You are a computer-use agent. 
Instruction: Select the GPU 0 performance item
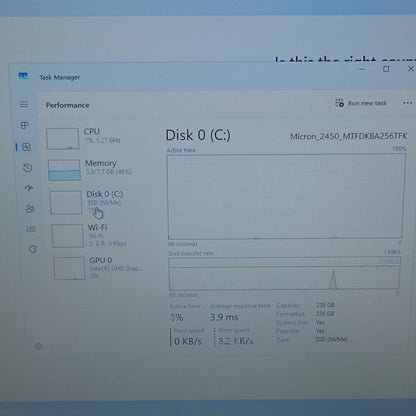[98, 268]
